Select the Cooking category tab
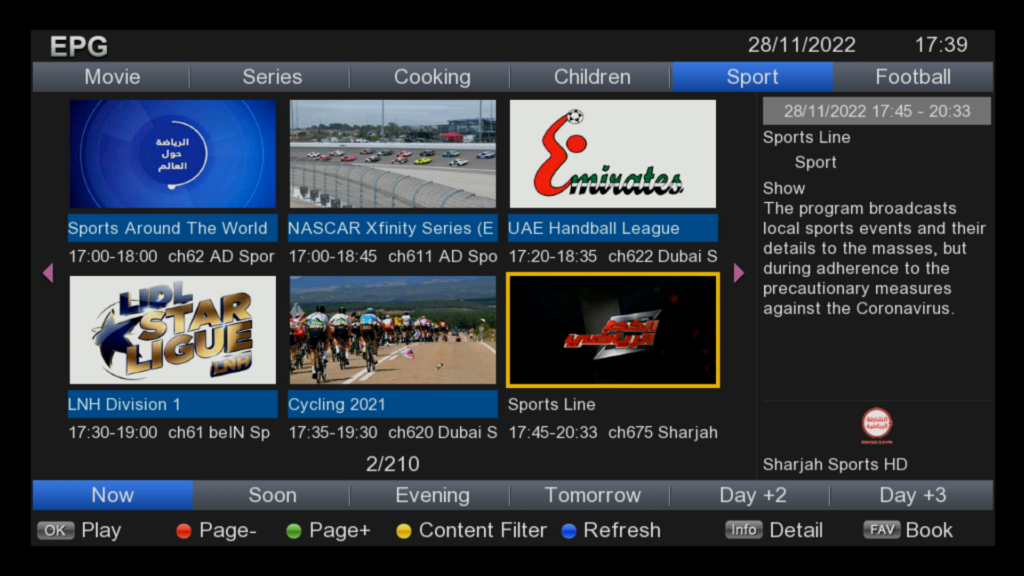The image size is (1024, 576). tap(432, 77)
